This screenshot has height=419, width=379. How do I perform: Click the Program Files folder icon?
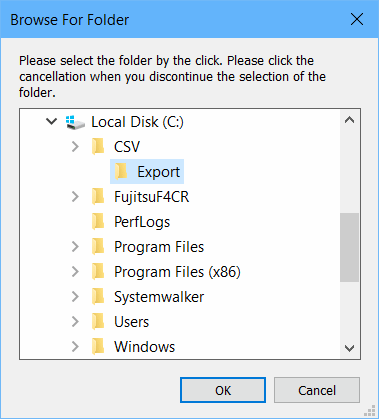[x=98, y=247]
